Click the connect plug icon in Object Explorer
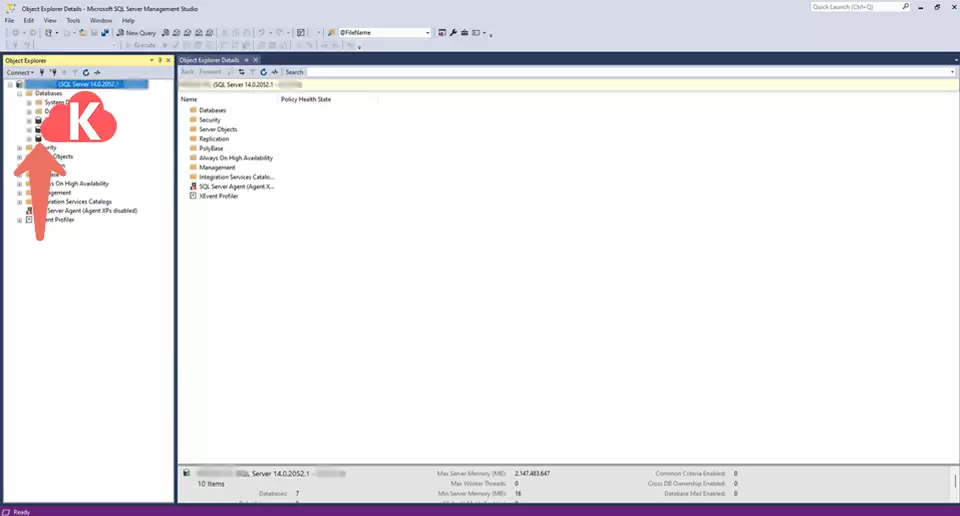The width and height of the screenshot is (960, 516). click(x=41, y=72)
